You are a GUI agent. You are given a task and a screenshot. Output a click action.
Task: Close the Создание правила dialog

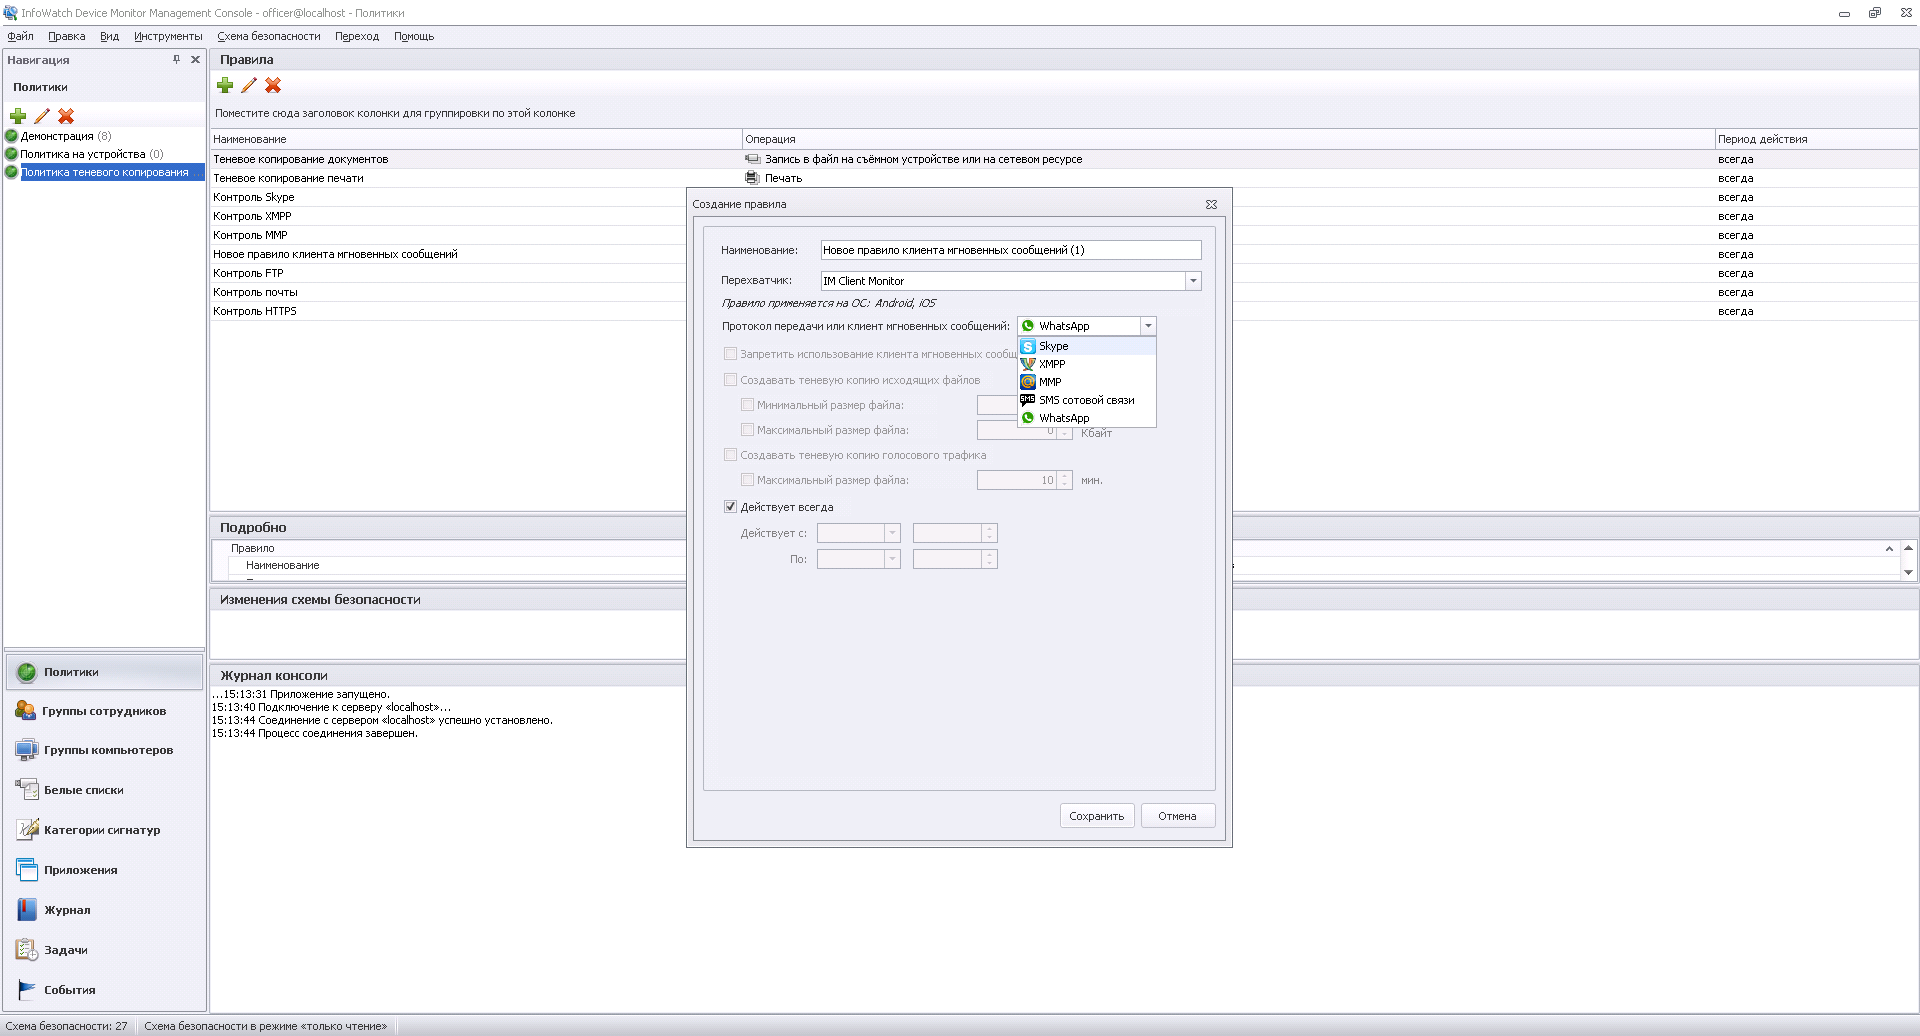coord(1211,204)
